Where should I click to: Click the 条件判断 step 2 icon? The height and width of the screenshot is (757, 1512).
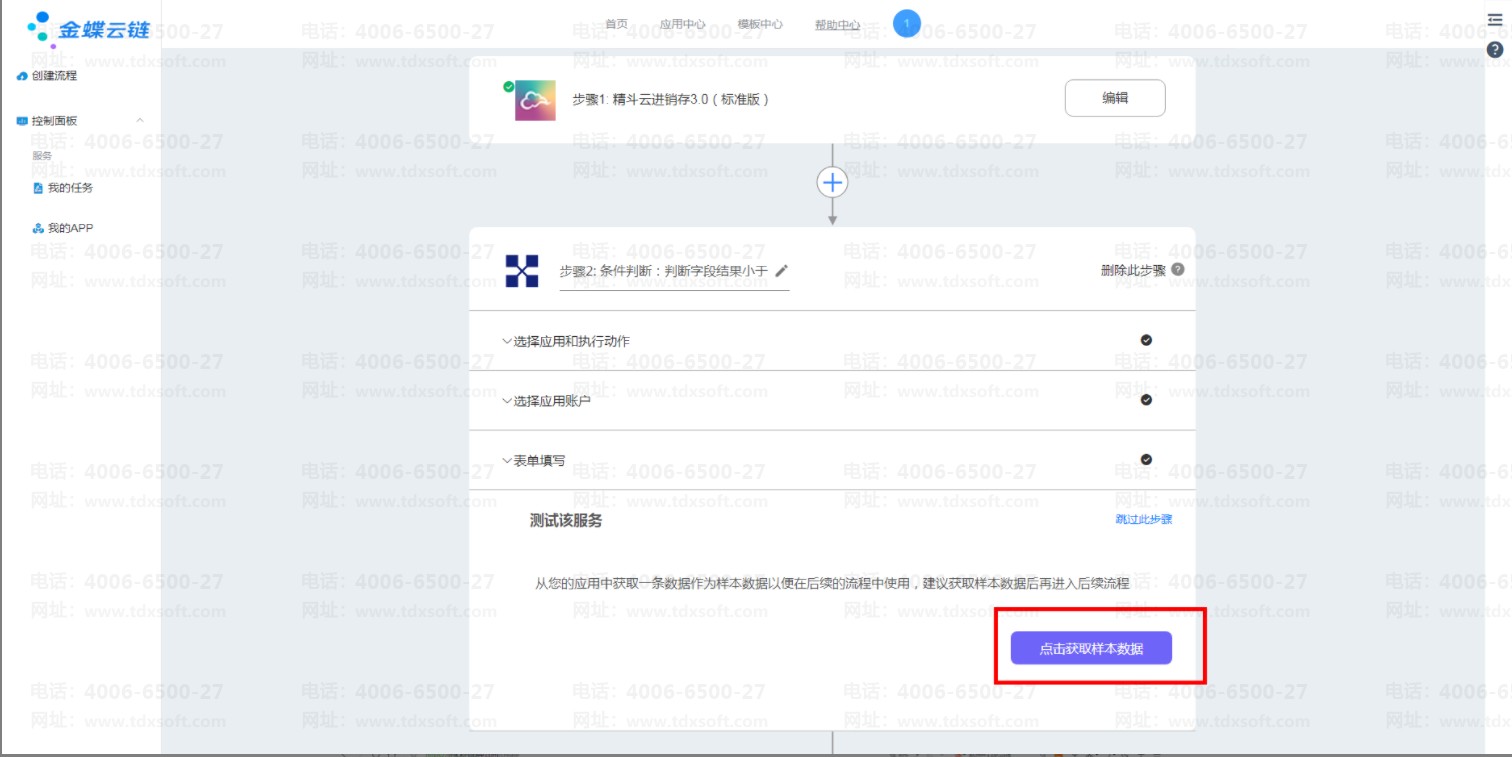[x=522, y=270]
